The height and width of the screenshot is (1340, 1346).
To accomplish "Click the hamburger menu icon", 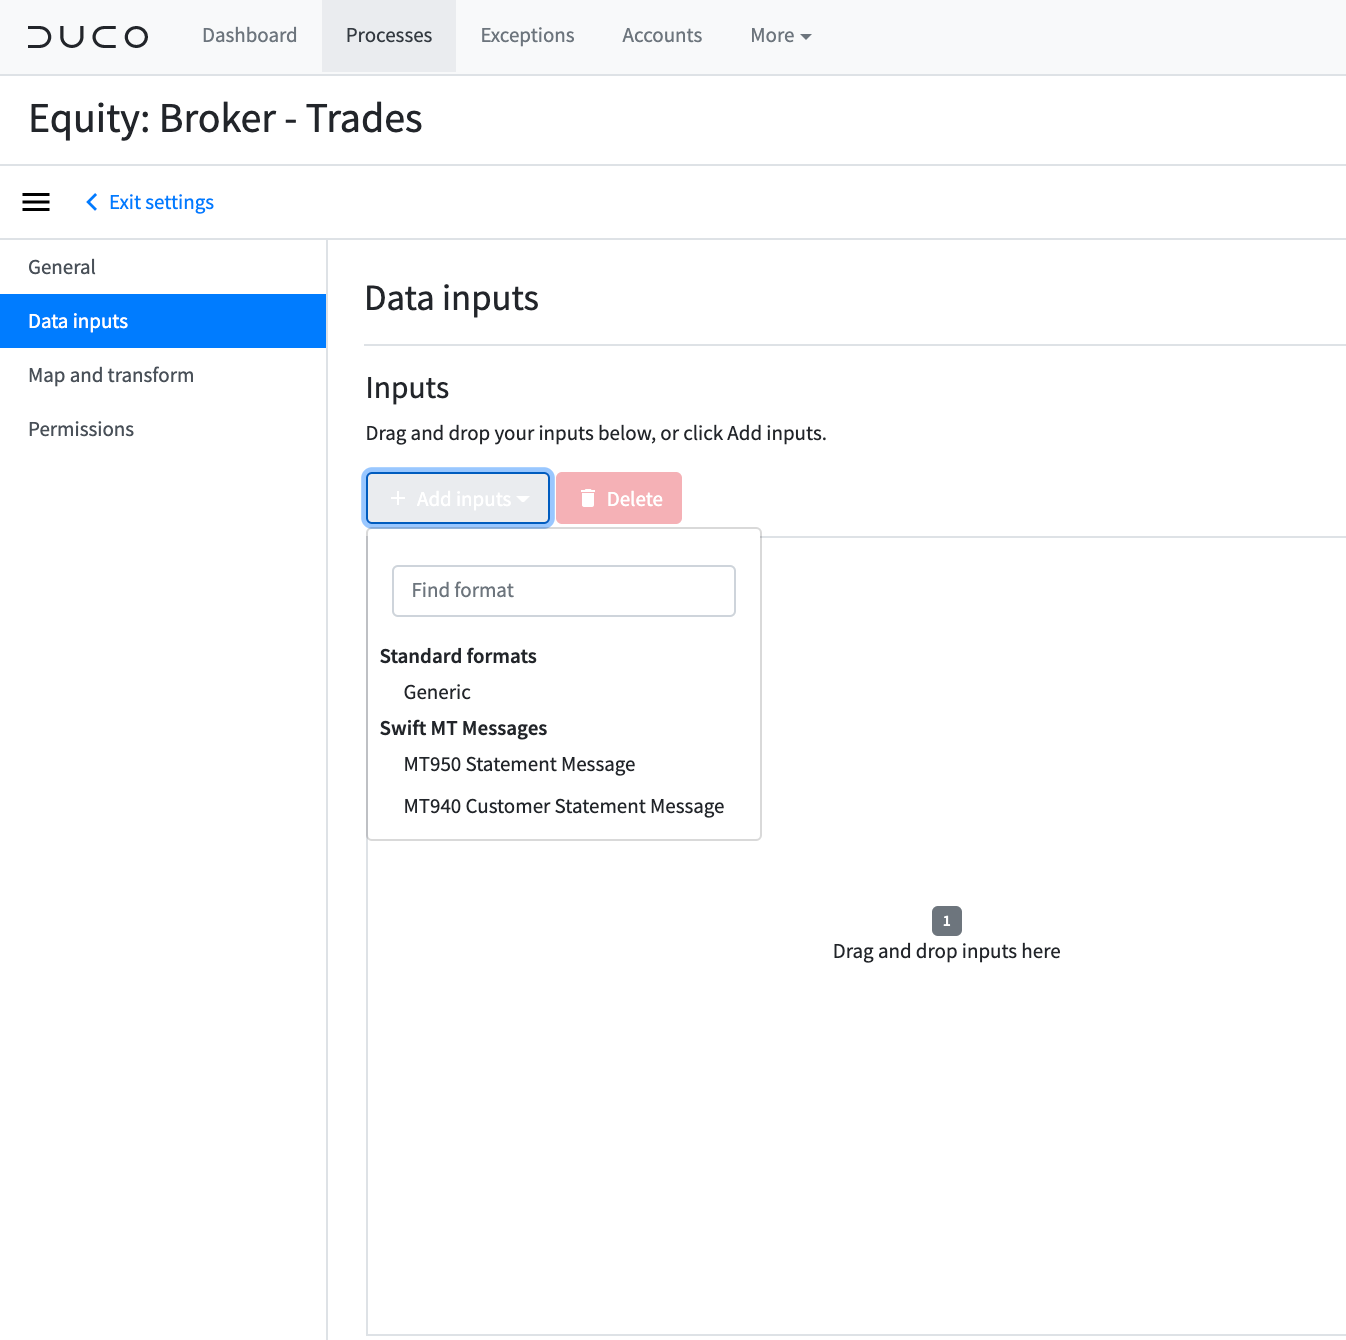I will click(x=36, y=202).
